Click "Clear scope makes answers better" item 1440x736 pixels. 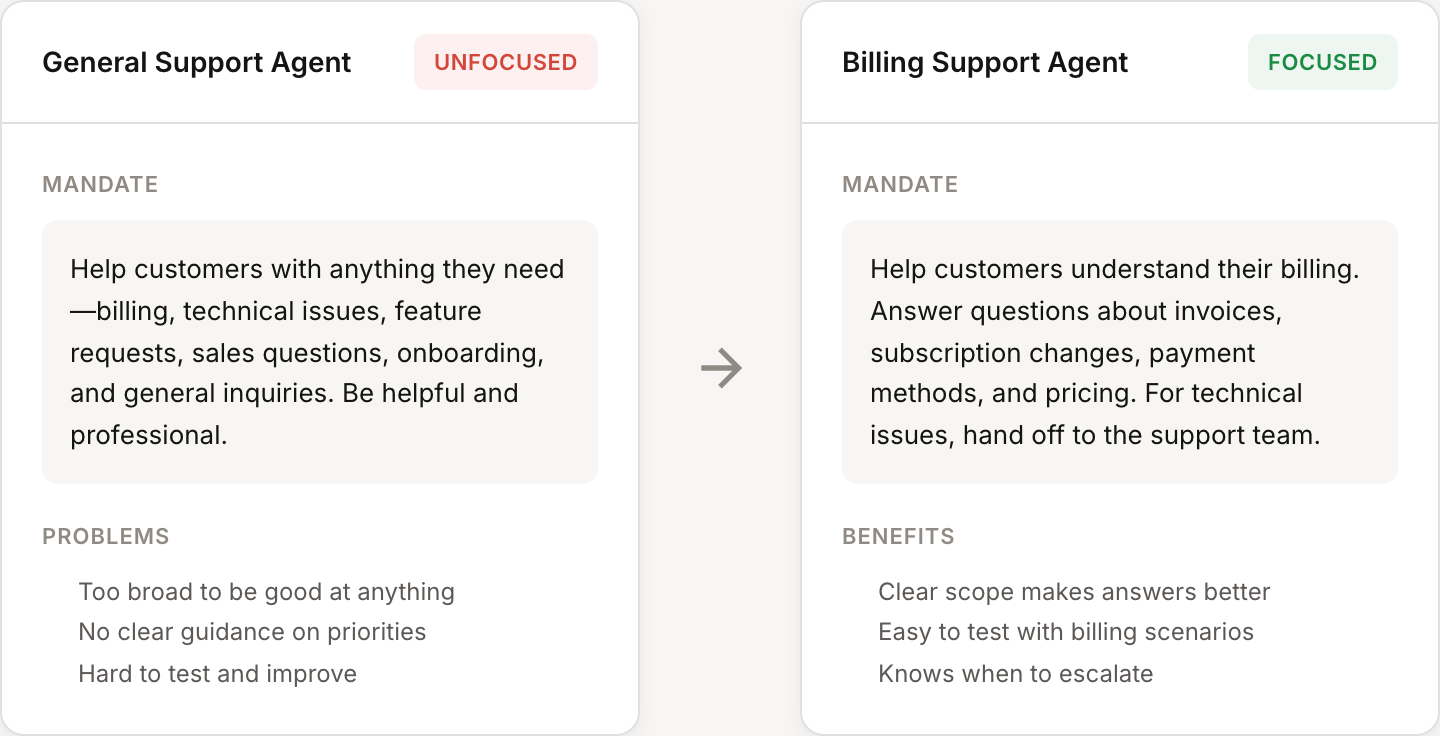pyautogui.click(x=1074, y=592)
